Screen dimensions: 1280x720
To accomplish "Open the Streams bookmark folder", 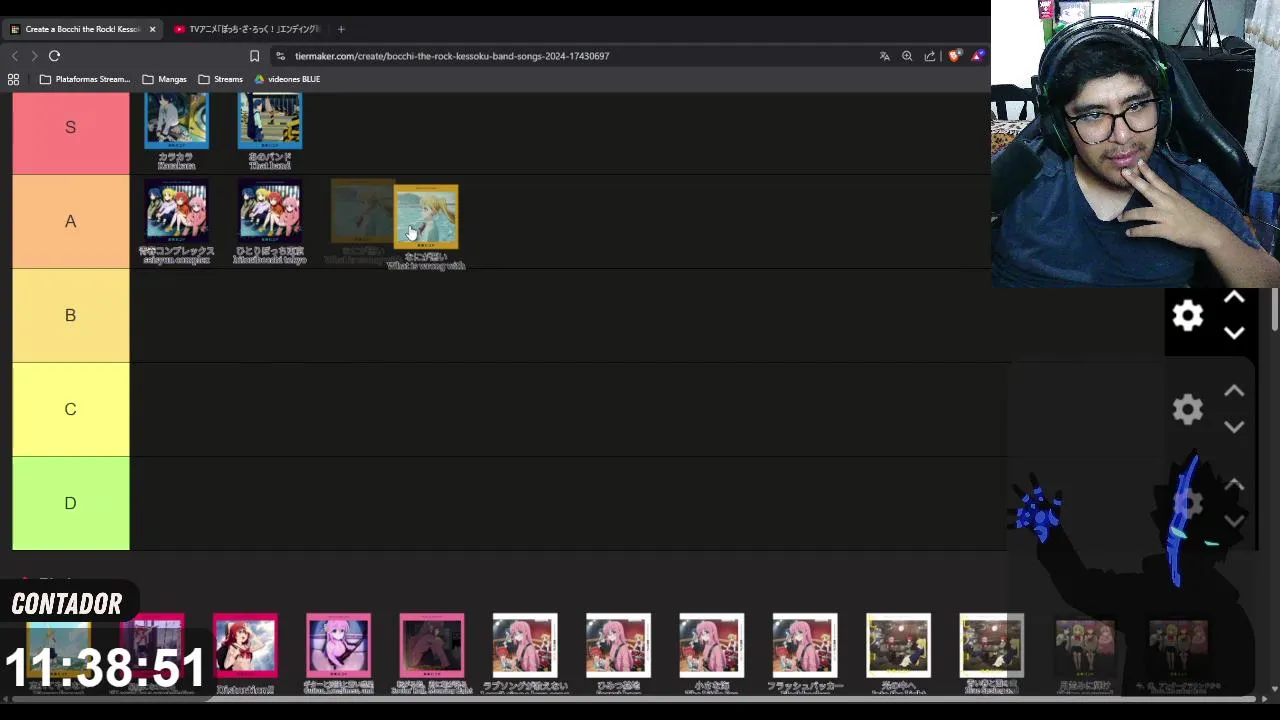I will pyautogui.click(x=221, y=79).
